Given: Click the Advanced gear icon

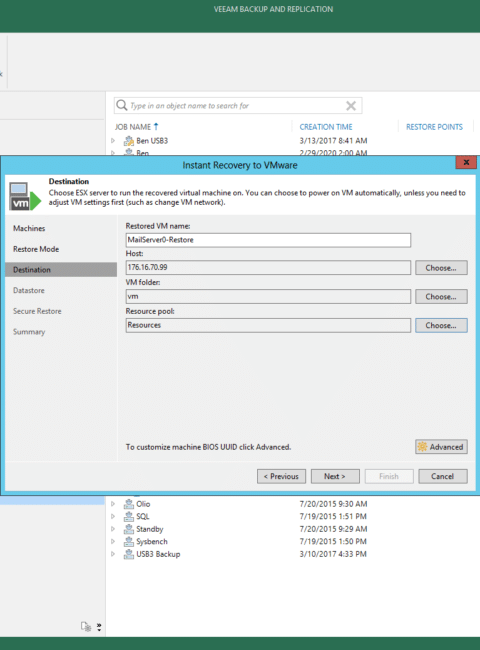Looking at the screenshot, I should coord(422,447).
